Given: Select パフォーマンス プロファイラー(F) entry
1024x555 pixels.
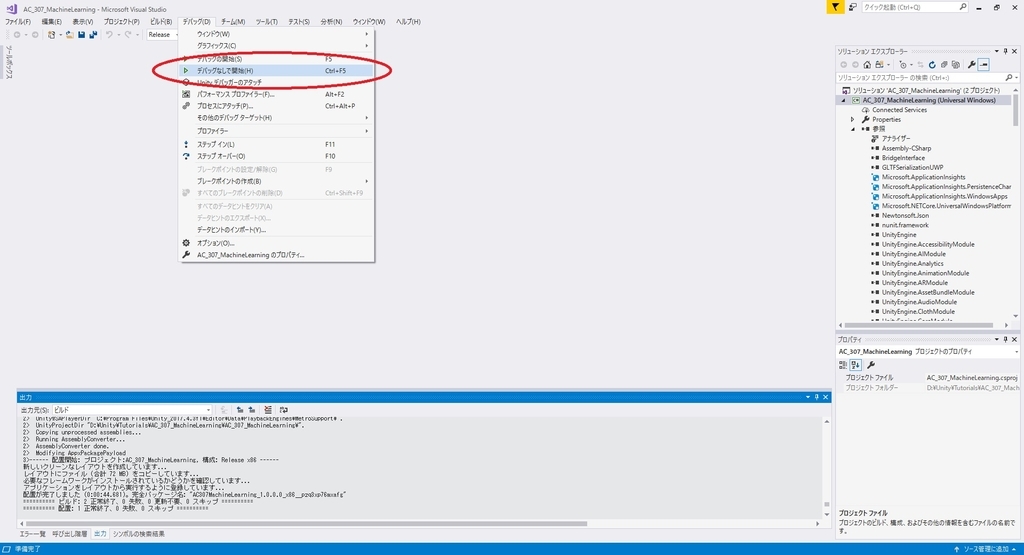Looking at the screenshot, I should point(277,94).
